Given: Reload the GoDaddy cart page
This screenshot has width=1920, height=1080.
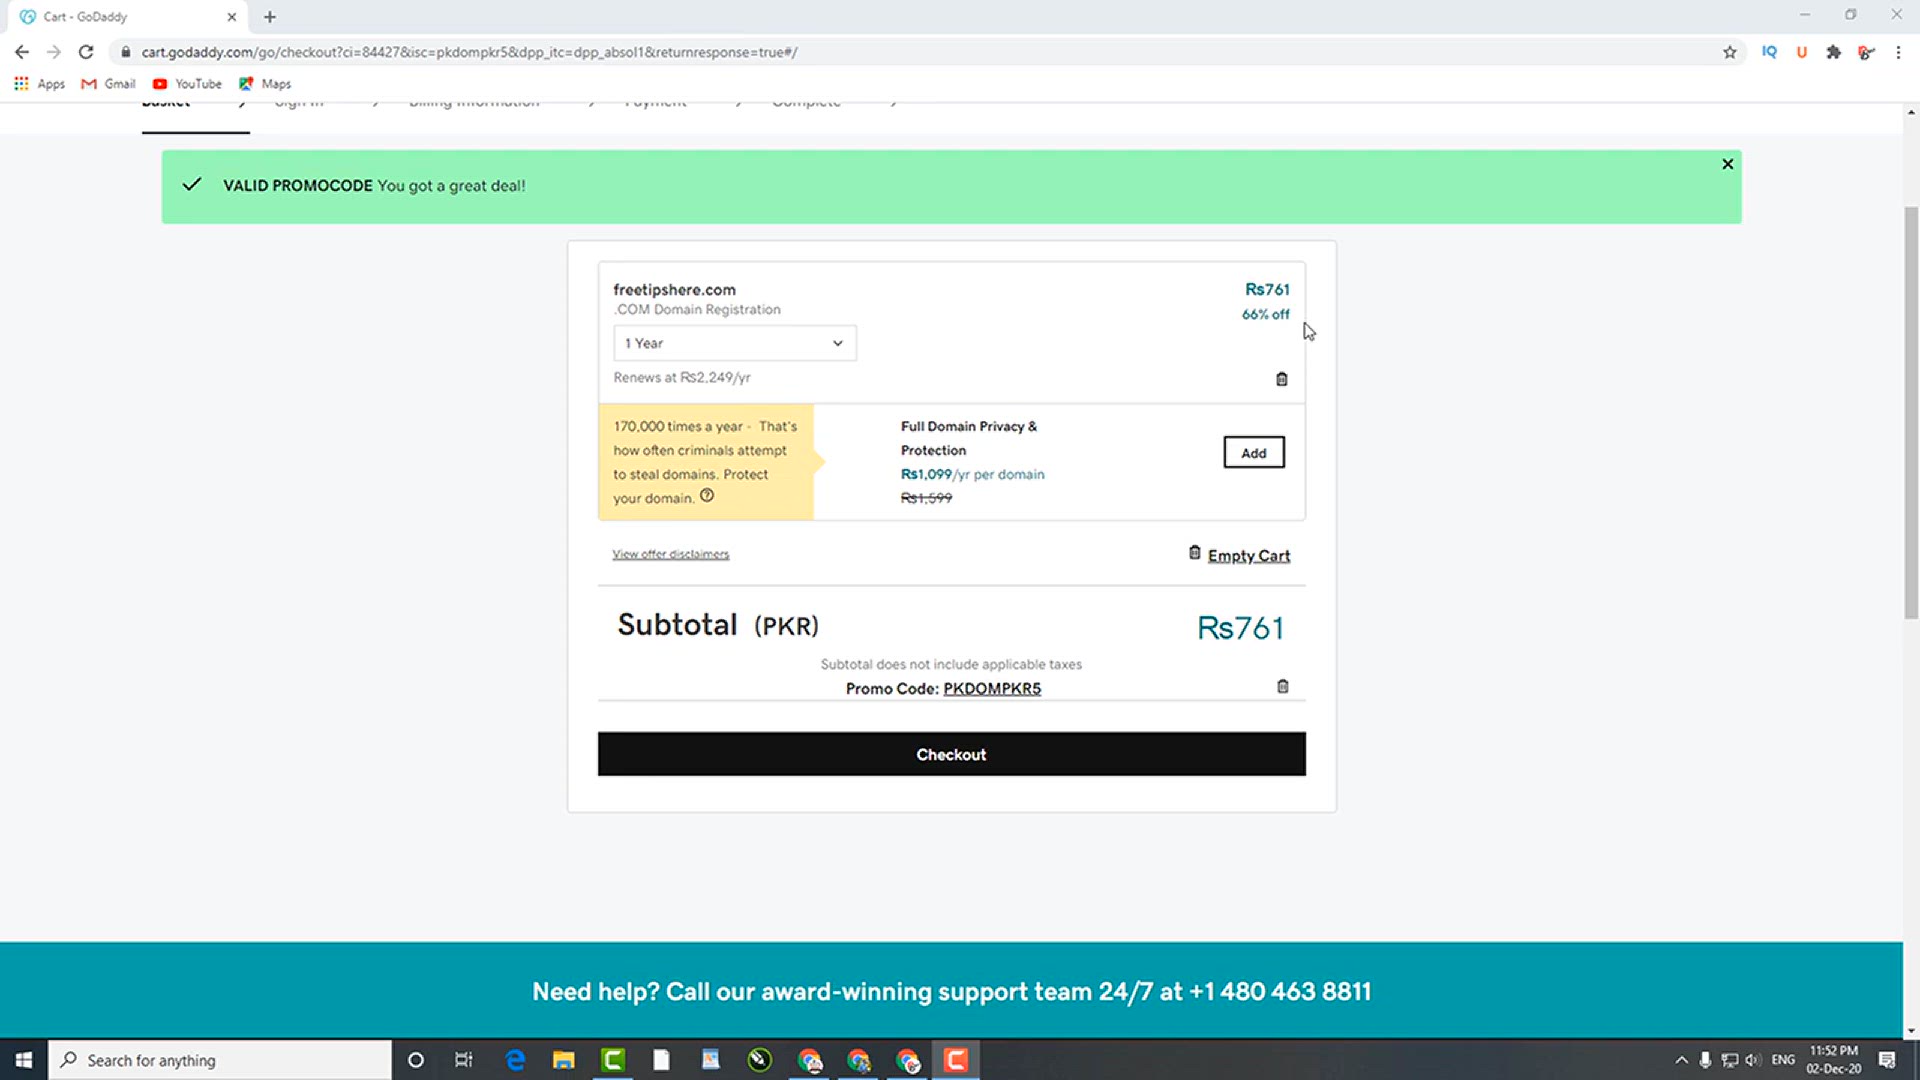Looking at the screenshot, I should (86, 52).
